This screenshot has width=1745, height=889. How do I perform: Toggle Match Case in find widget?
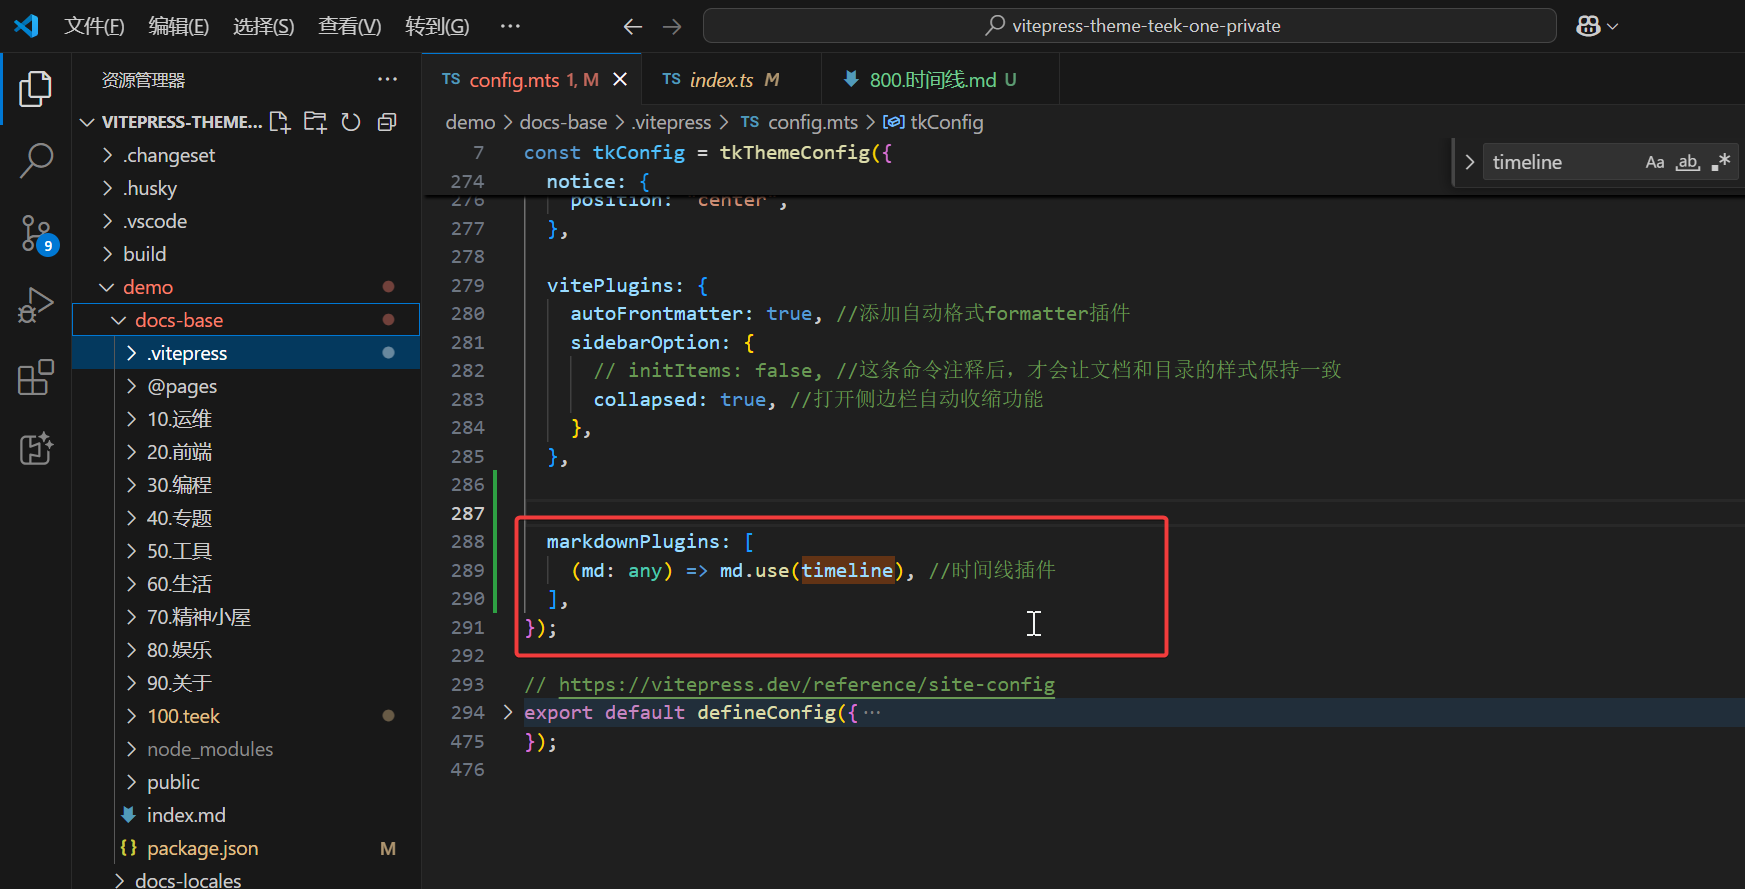coord(1655,162)
